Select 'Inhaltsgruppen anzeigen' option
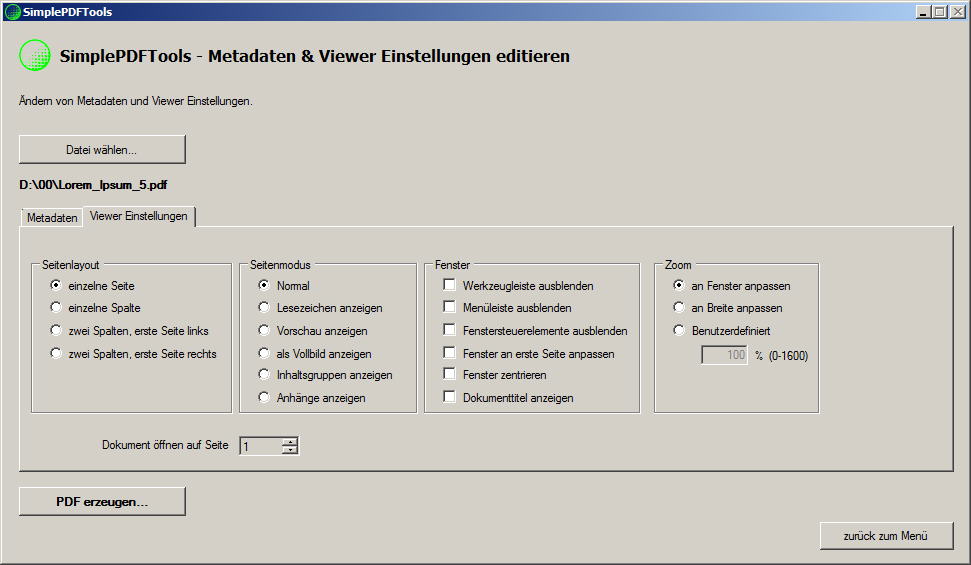The width and height of the screenshot is (971, 565). 264,374
